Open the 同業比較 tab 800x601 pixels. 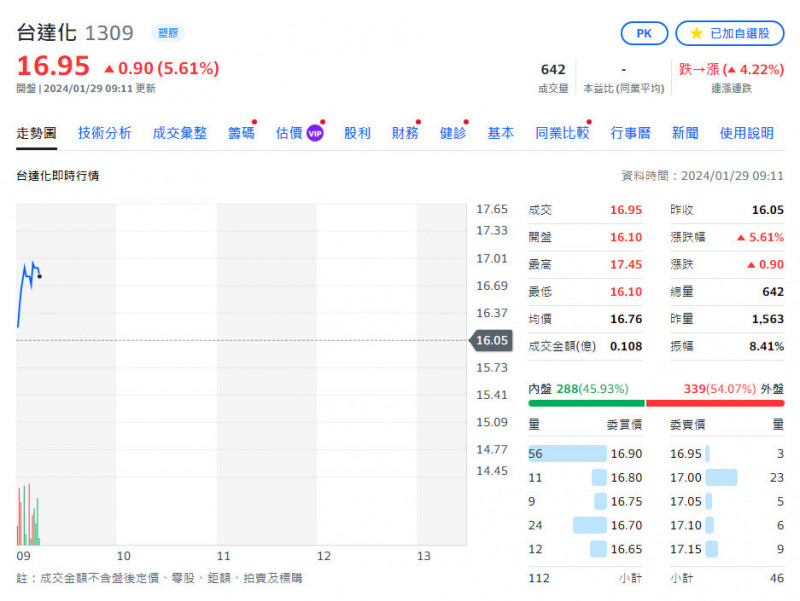pyautogui.click(x=562, y=133)
